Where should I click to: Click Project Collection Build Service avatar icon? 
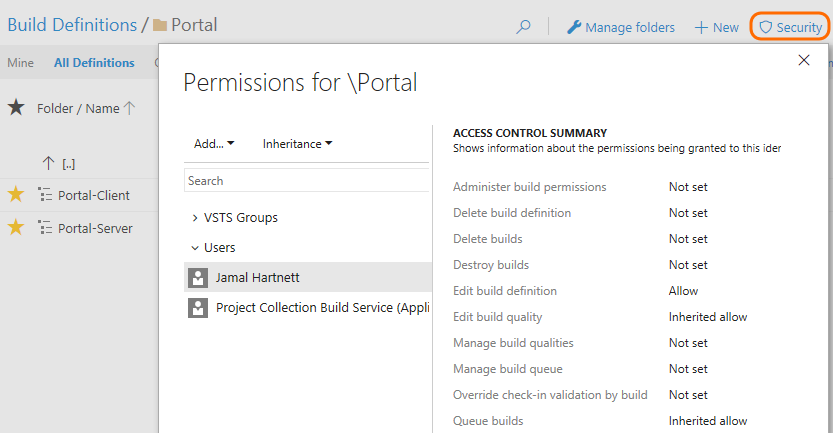[198, 308]
